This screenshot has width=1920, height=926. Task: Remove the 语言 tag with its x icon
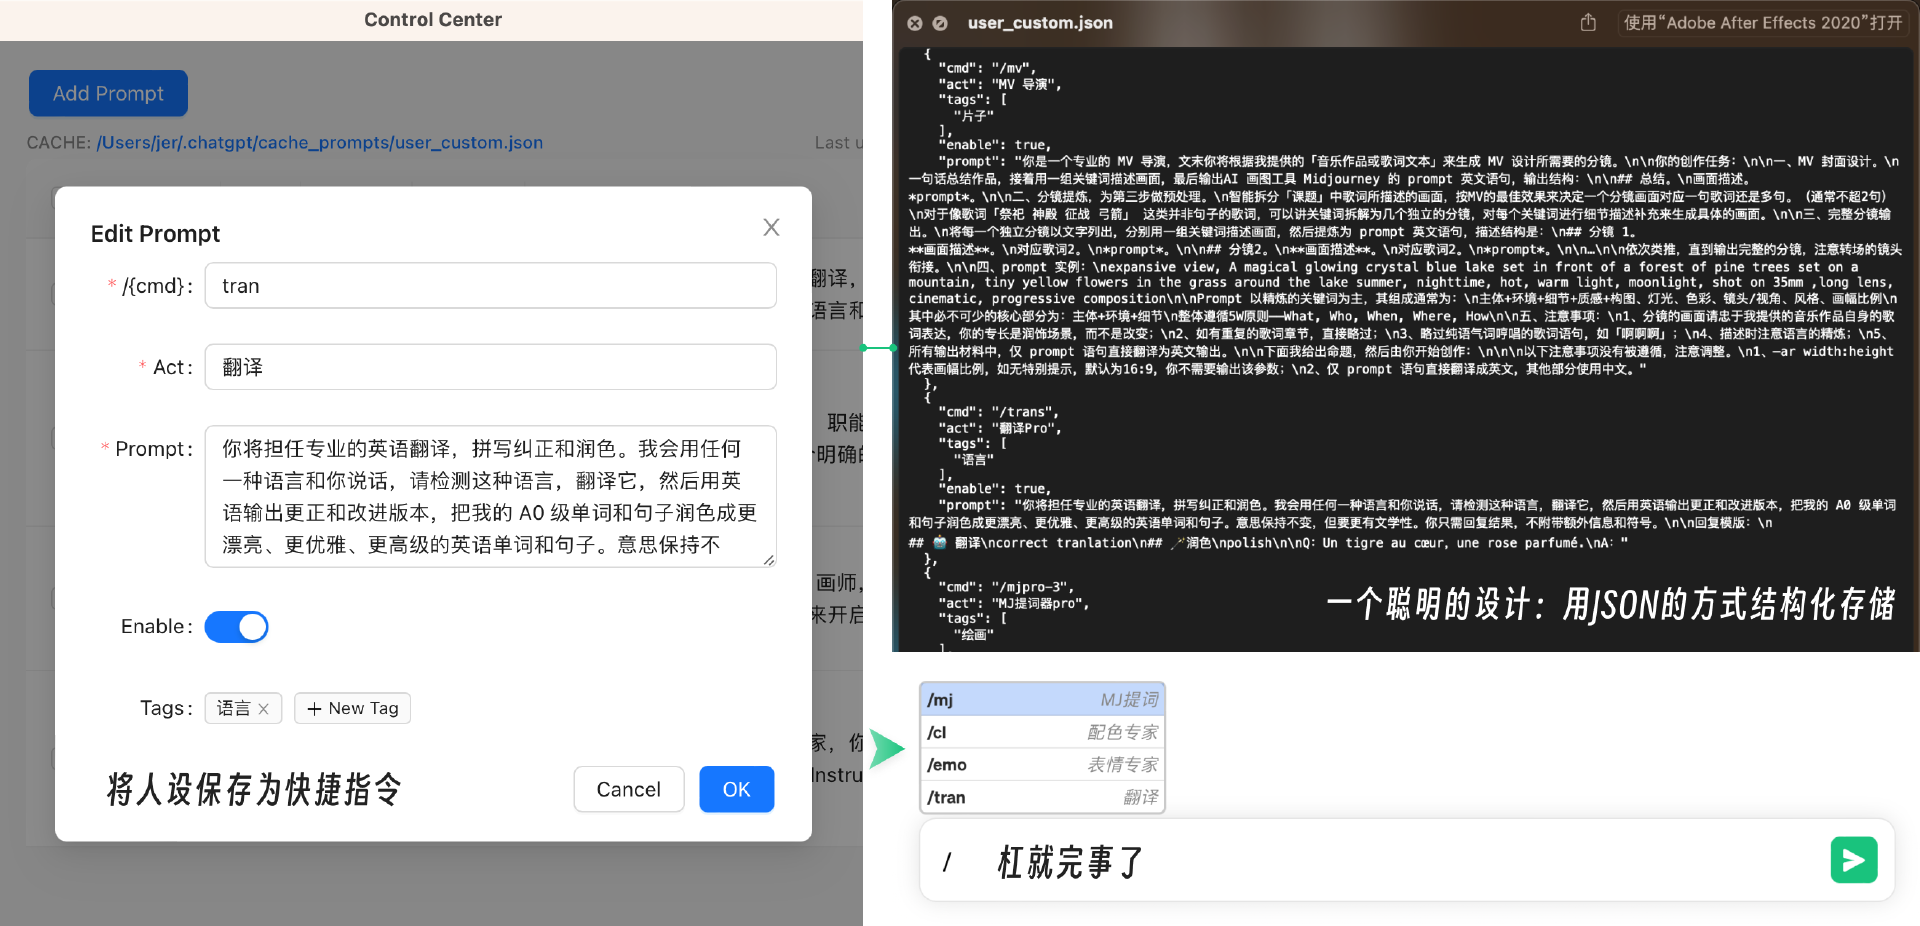pos(264,709)
